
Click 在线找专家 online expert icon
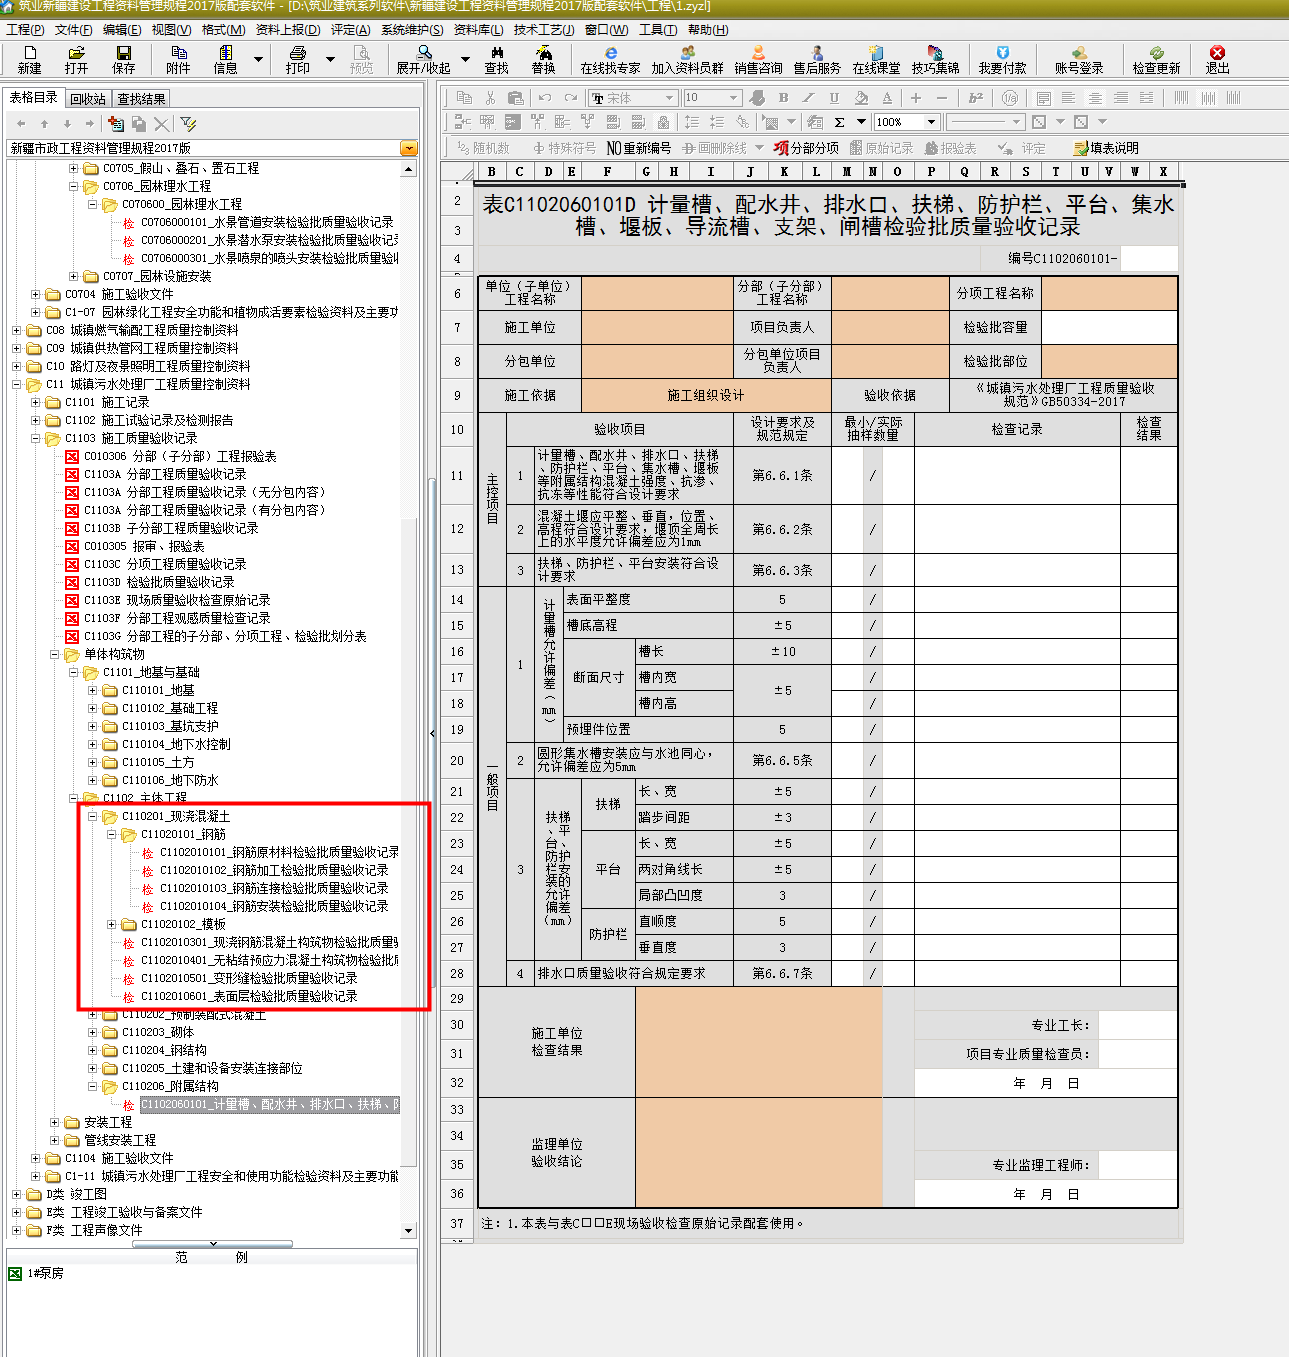point(610,59)
